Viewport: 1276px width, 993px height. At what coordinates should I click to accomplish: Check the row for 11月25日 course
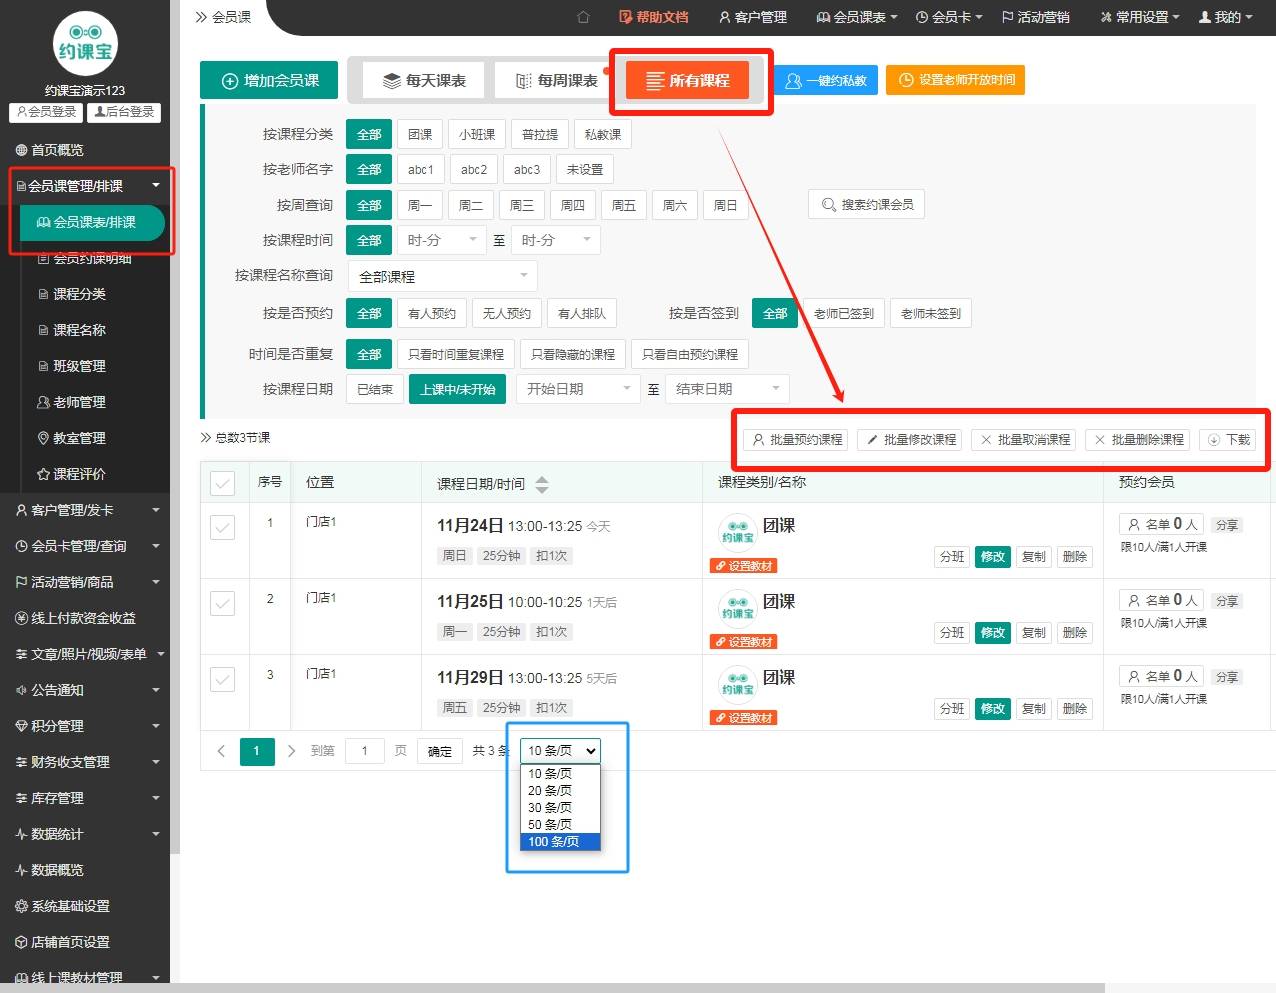pos(223,603)
